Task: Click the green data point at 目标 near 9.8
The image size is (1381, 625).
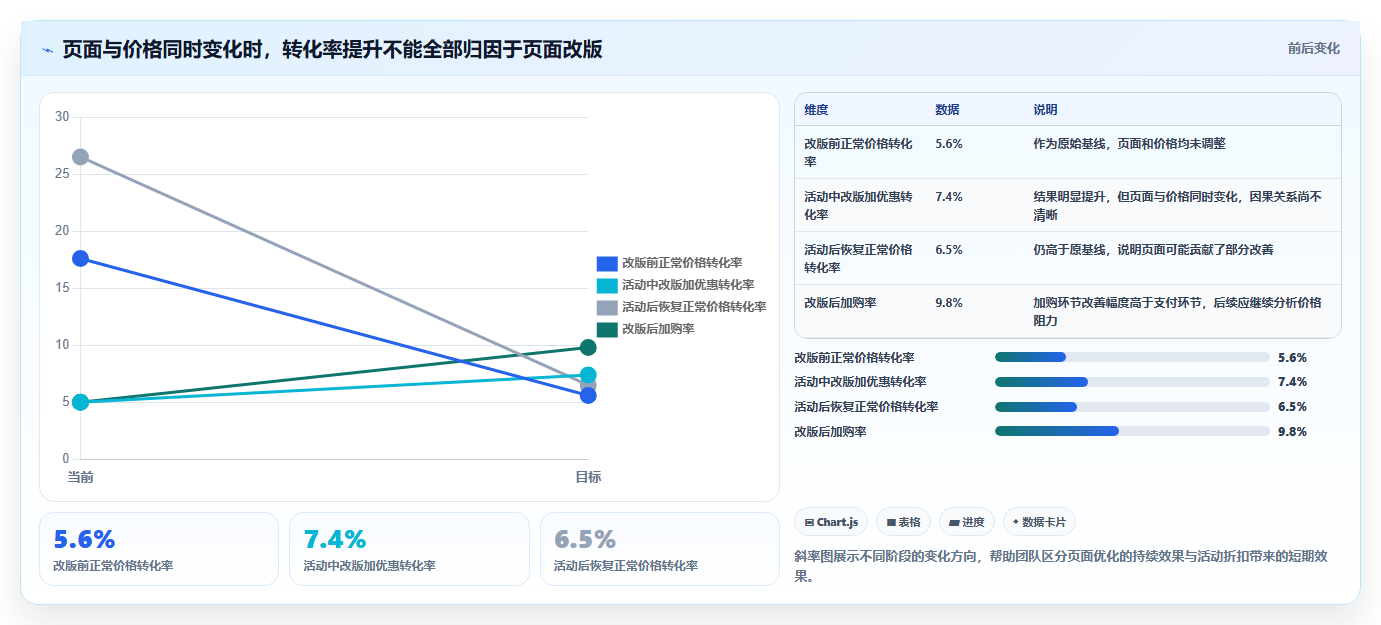Action: [588, 348]
